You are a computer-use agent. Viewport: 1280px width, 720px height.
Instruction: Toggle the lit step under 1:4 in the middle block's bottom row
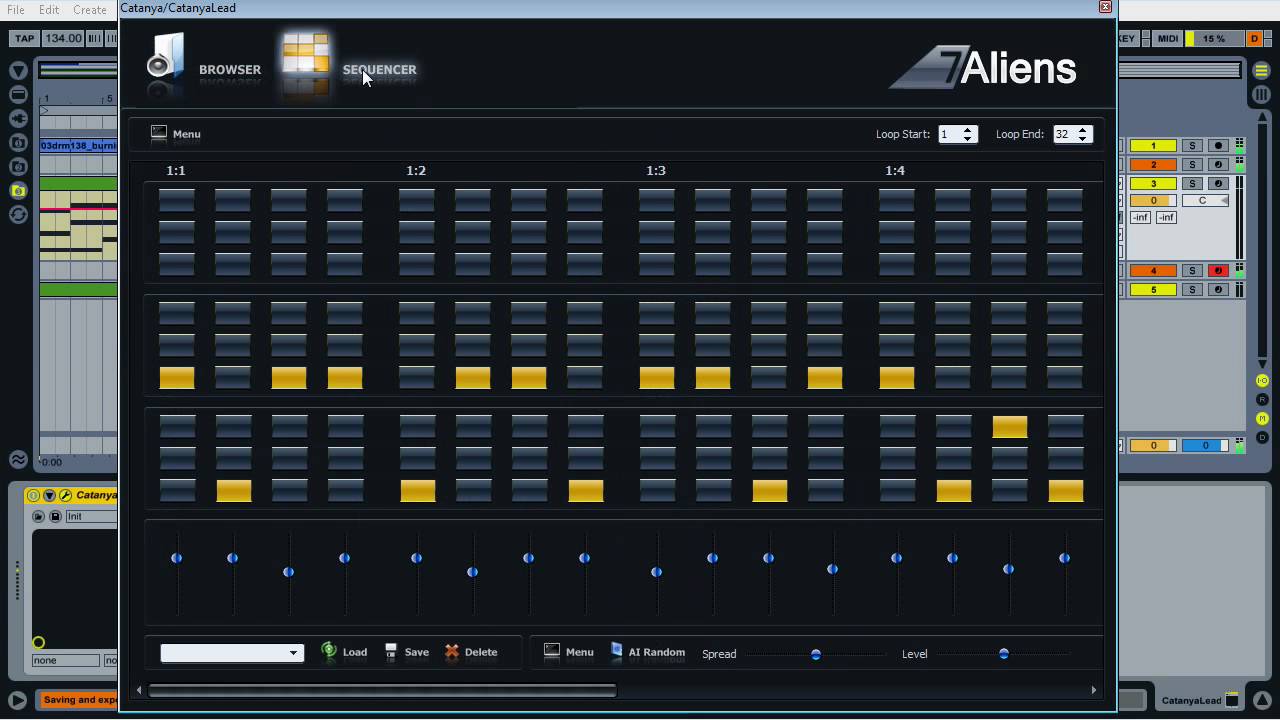coord(897,378)
